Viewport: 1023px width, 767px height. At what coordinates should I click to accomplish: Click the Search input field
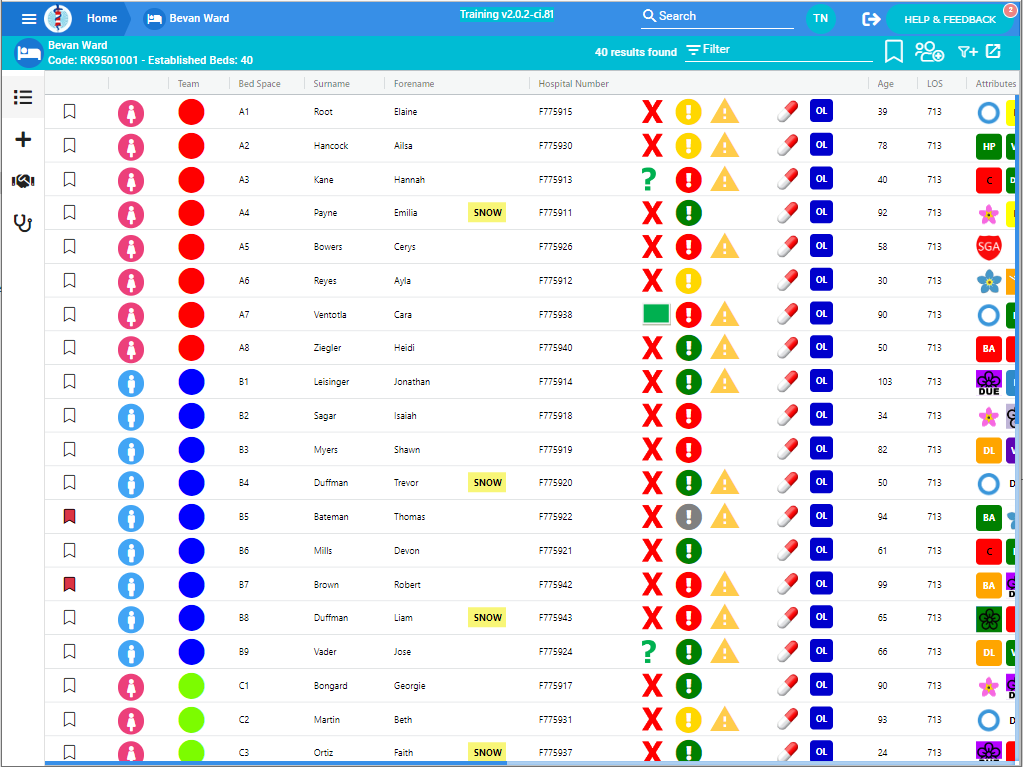[717, 16]
